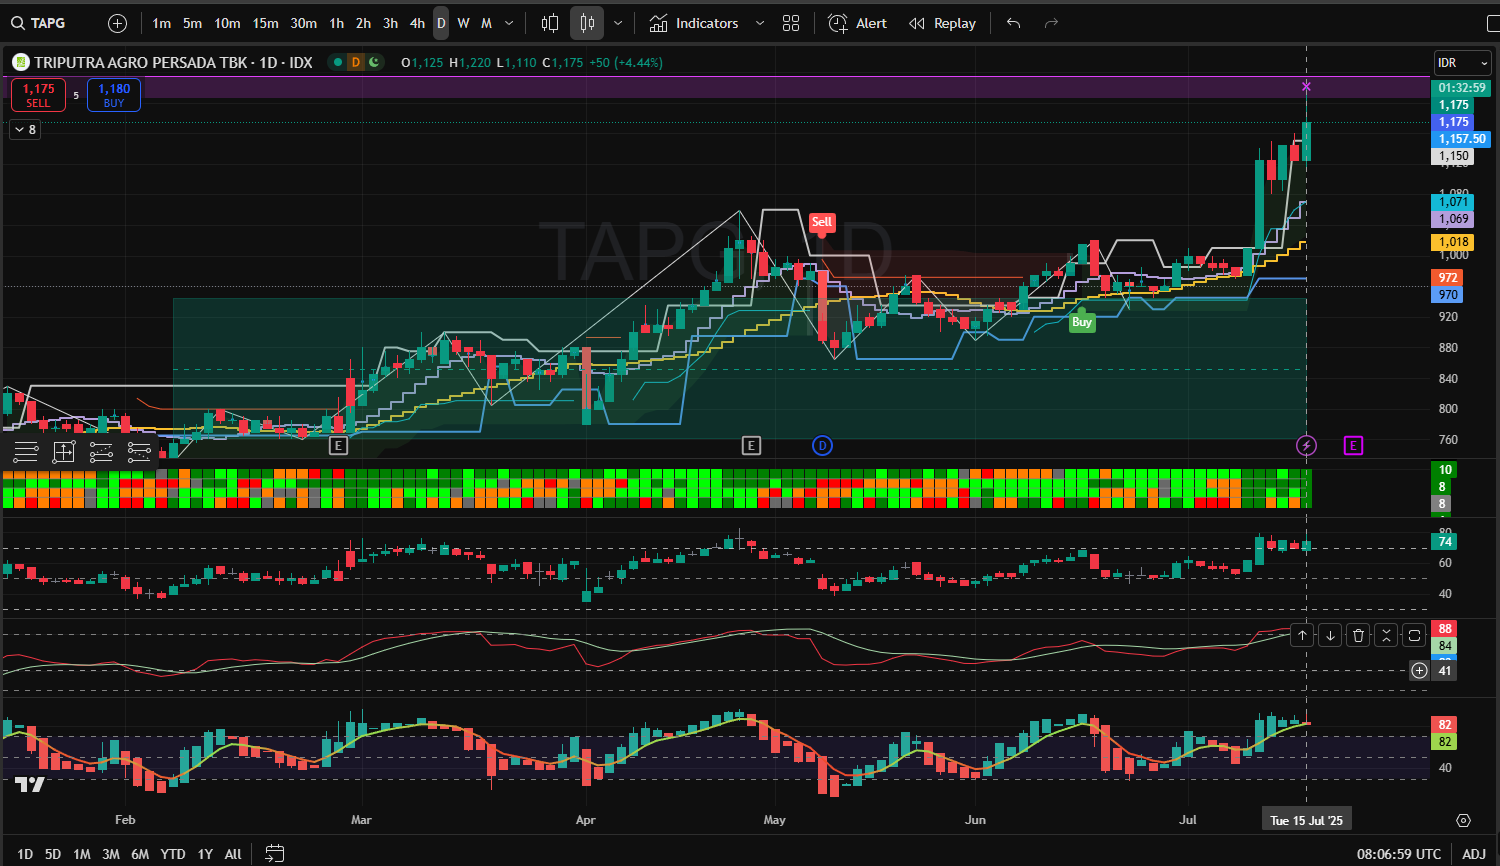This screenshot has height=866, width=1500.
Task: Open timezone menu showing 08:06:59 UTC
Action: tap(1399, 854)
